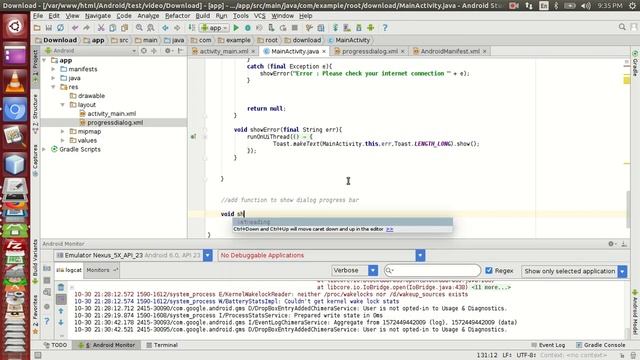Image resolution: width=640 pixels, height=360 pixels.
Task: Click the Undo arrow in toolbar
Action: coord(75,28)
